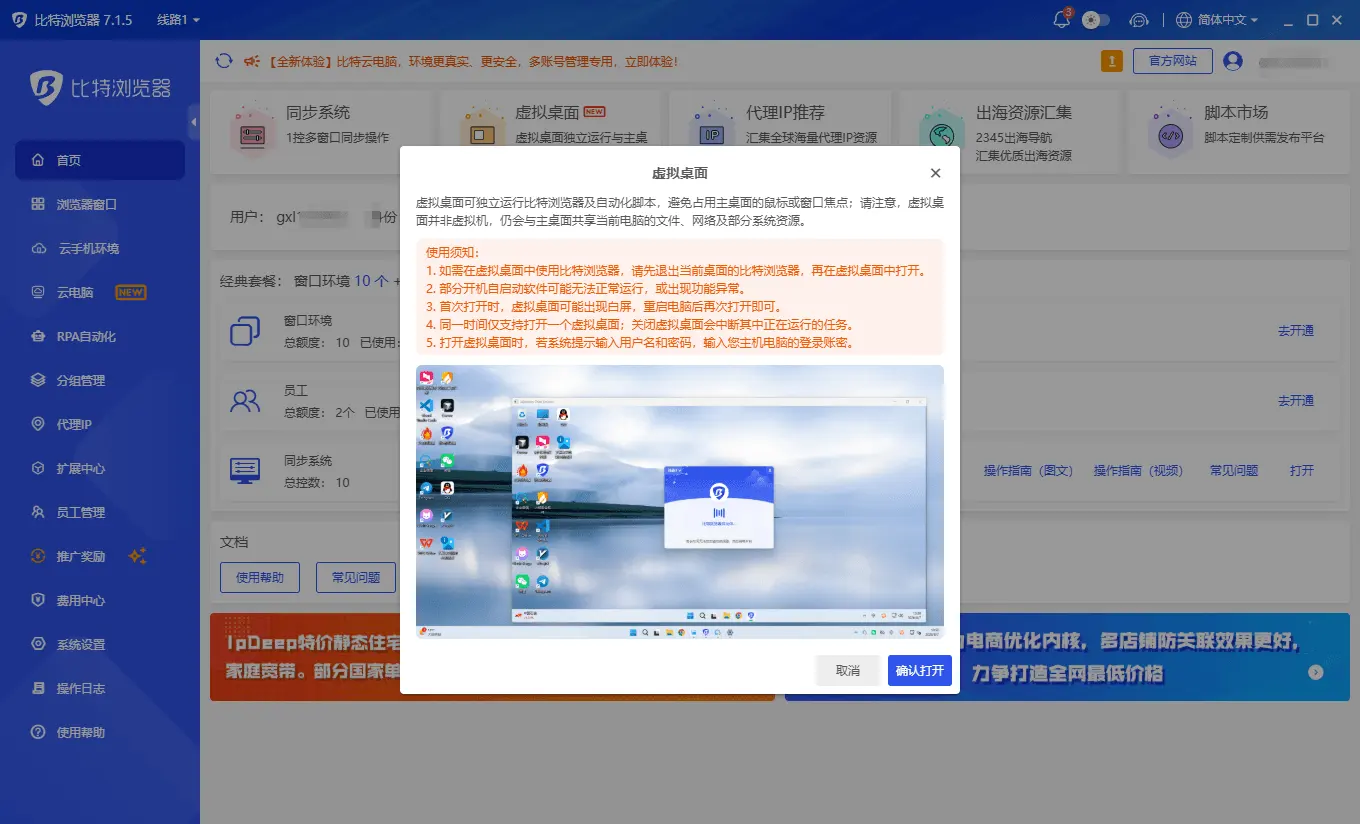1360x824 pixels.
Task: Click the orange upgrade arrow icon
Action: click(1112, 61)
